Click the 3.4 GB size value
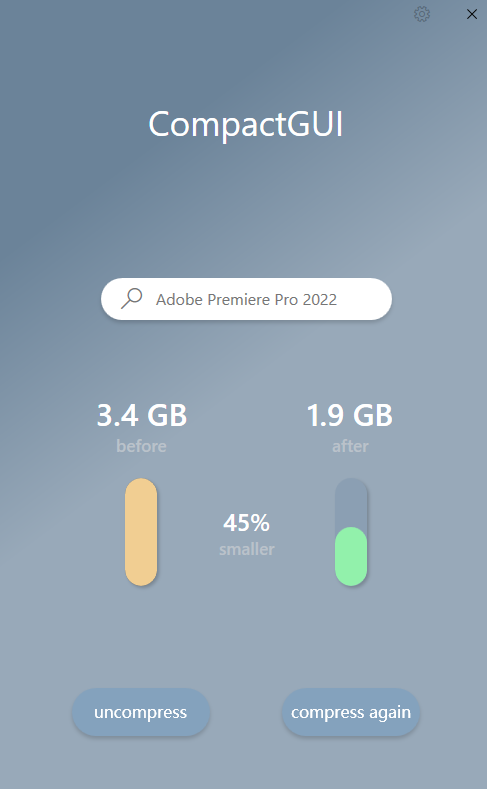 [x=141, y=416]
